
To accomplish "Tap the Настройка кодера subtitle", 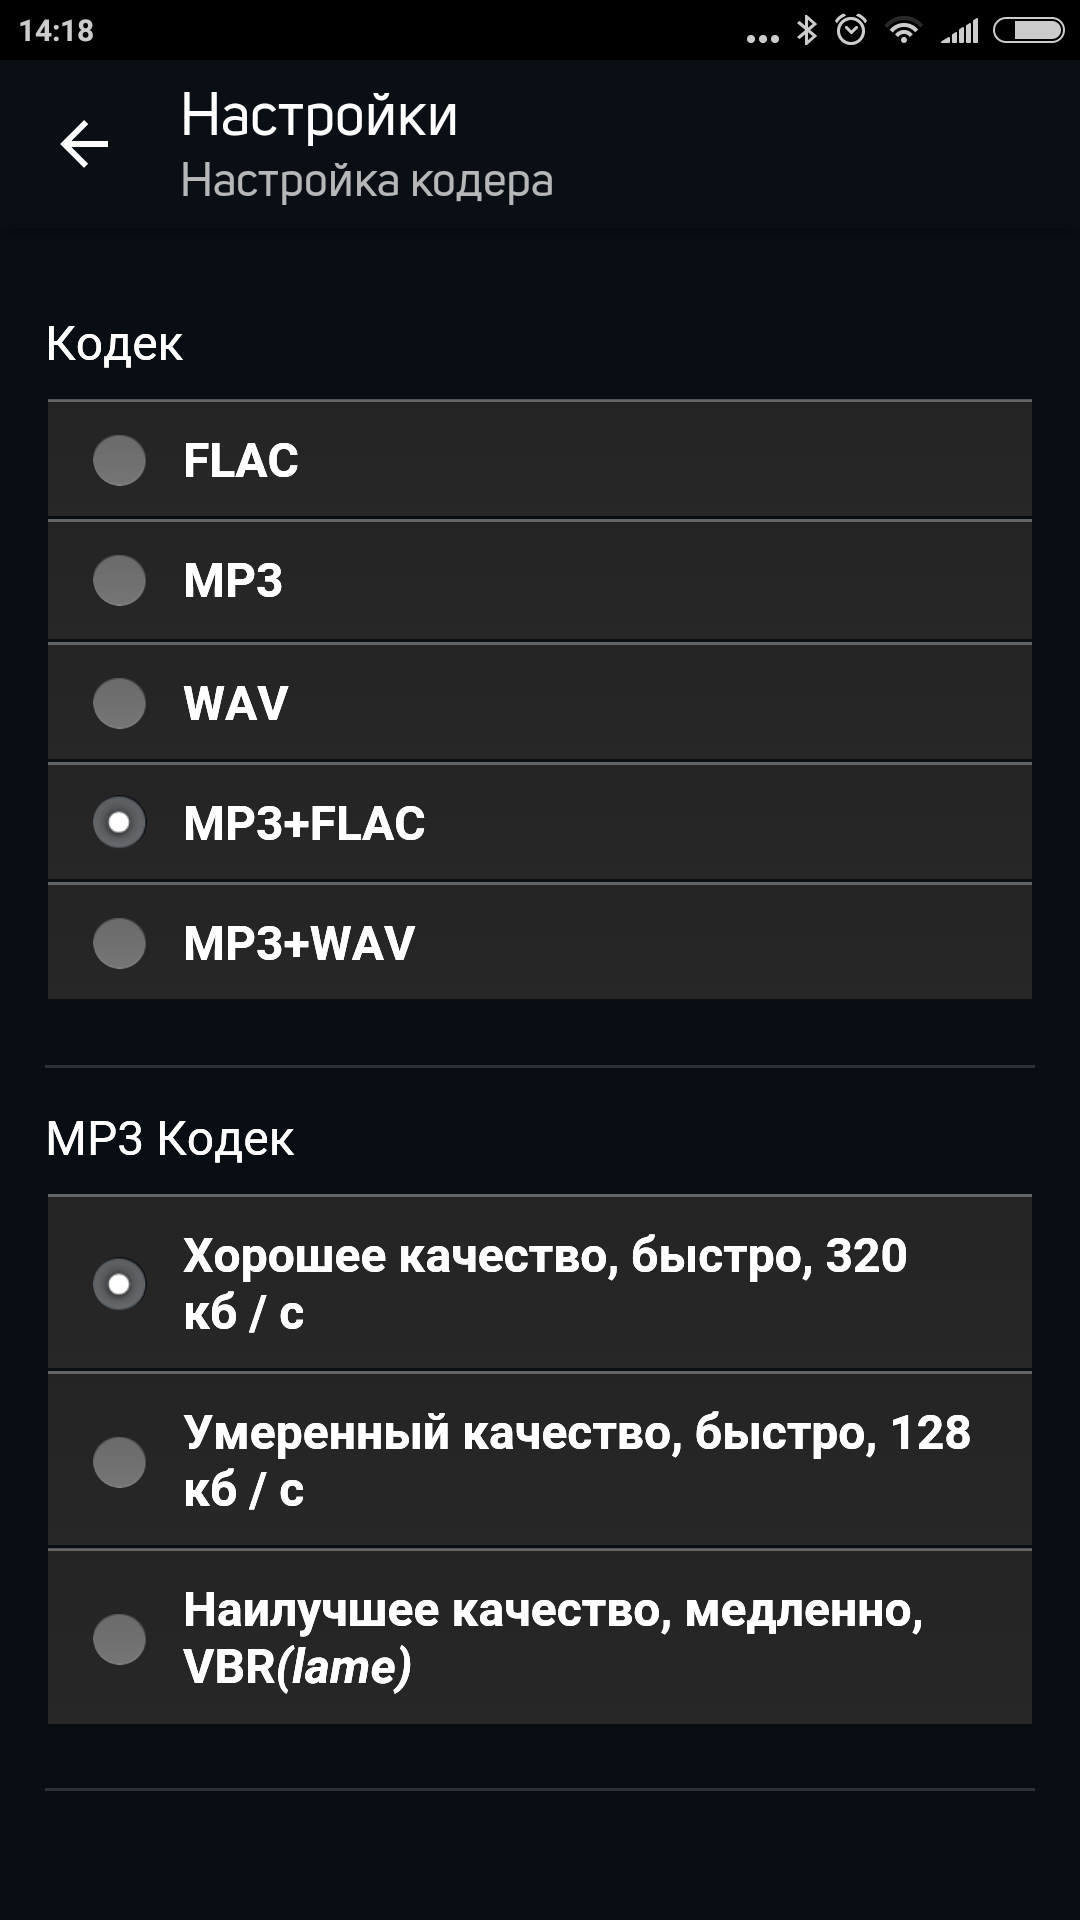I will click(x=366, y=181).
